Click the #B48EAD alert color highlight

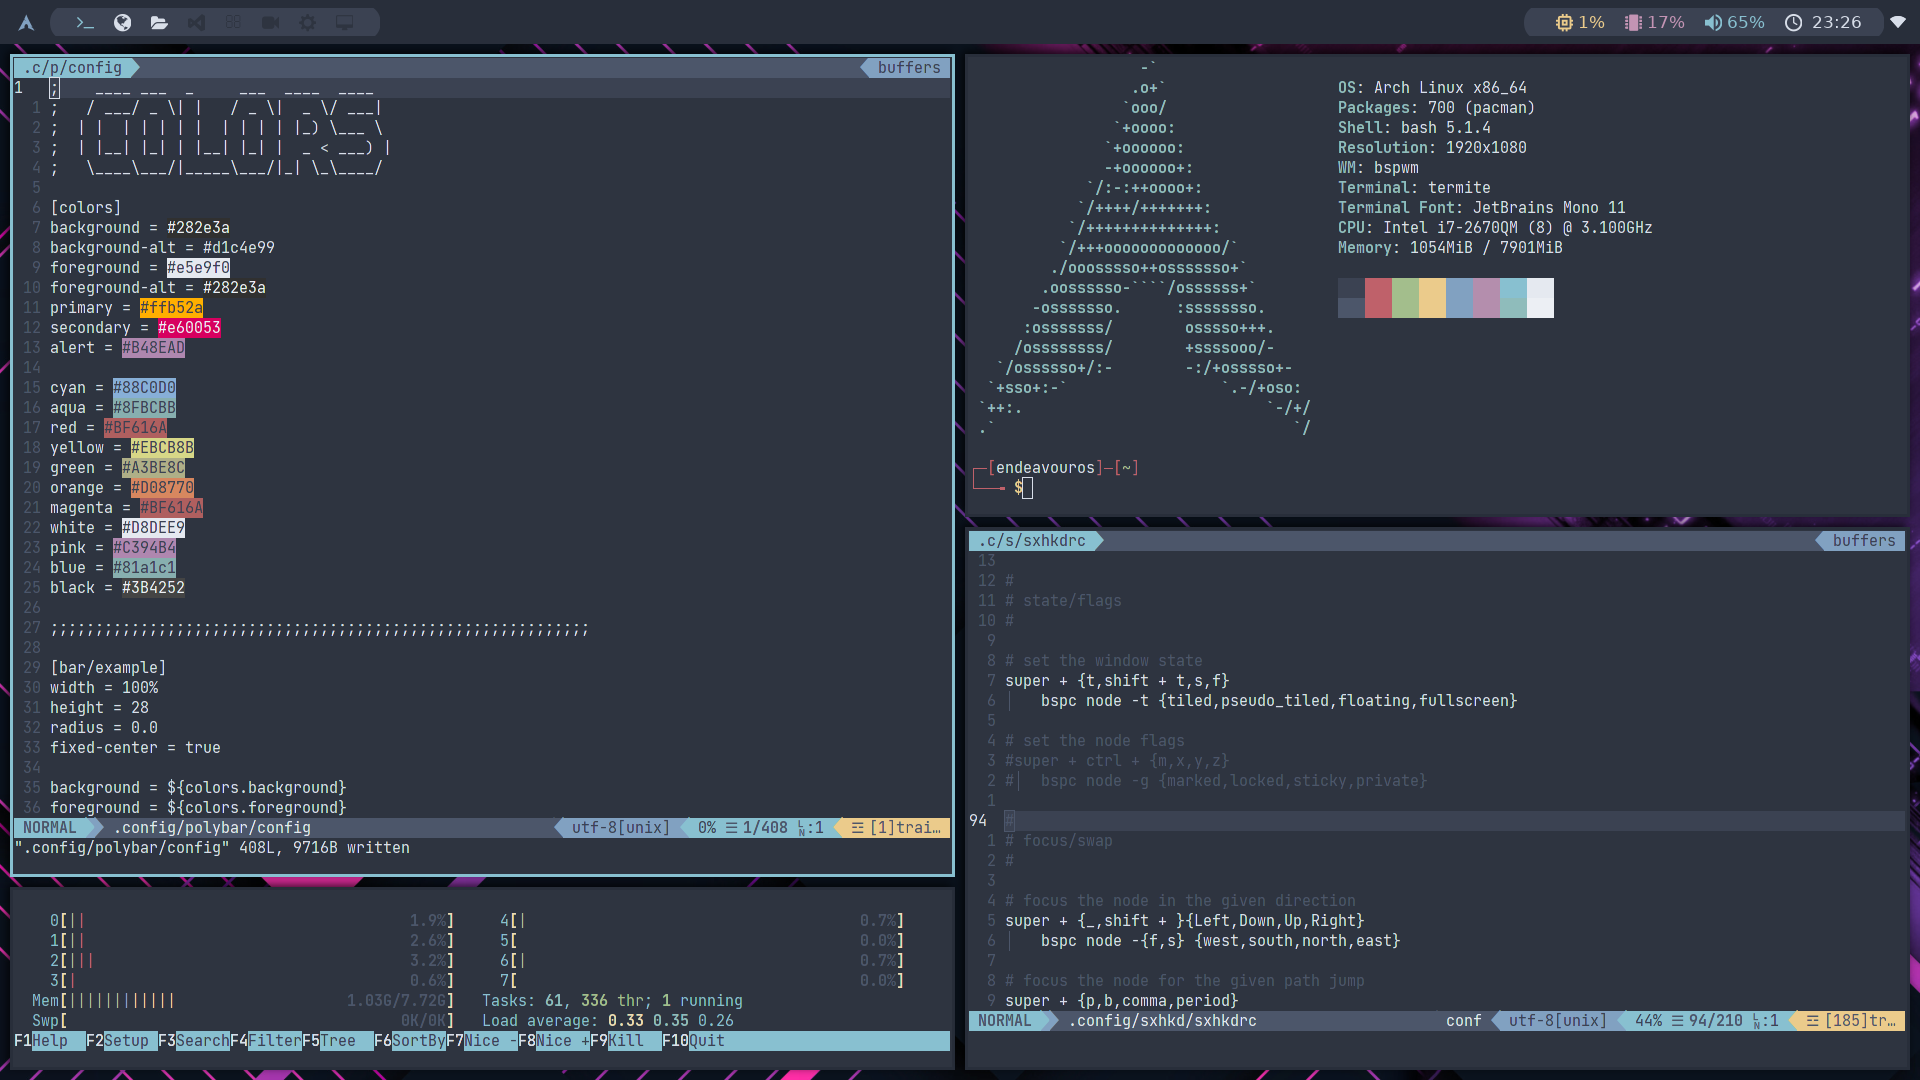coord(153,347)
